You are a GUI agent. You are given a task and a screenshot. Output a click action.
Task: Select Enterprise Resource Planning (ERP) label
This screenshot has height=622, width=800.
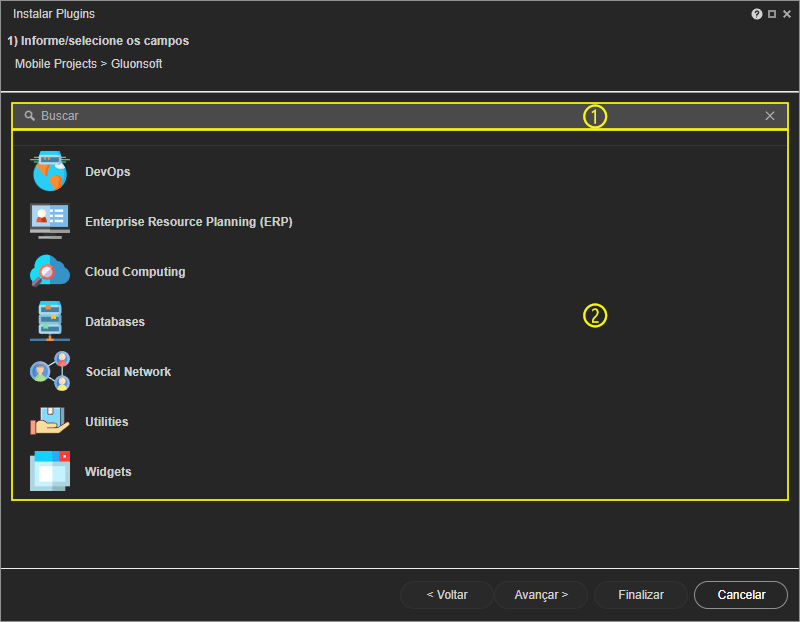pyautogui.click(x=189, y=222)
